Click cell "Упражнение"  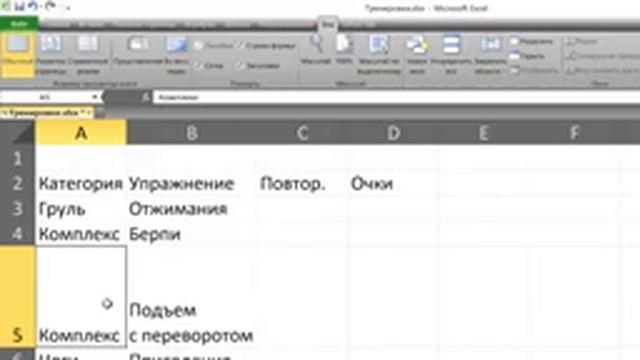click(x=191, y=184)
